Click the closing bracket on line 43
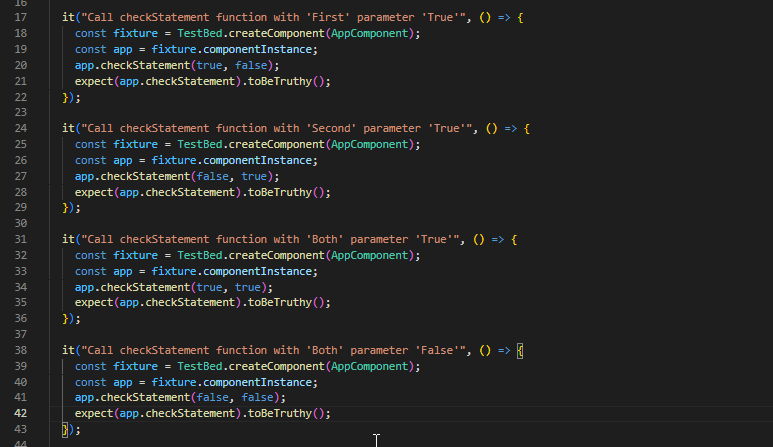This screenshot has width=773, height=447. pos(65,429)
